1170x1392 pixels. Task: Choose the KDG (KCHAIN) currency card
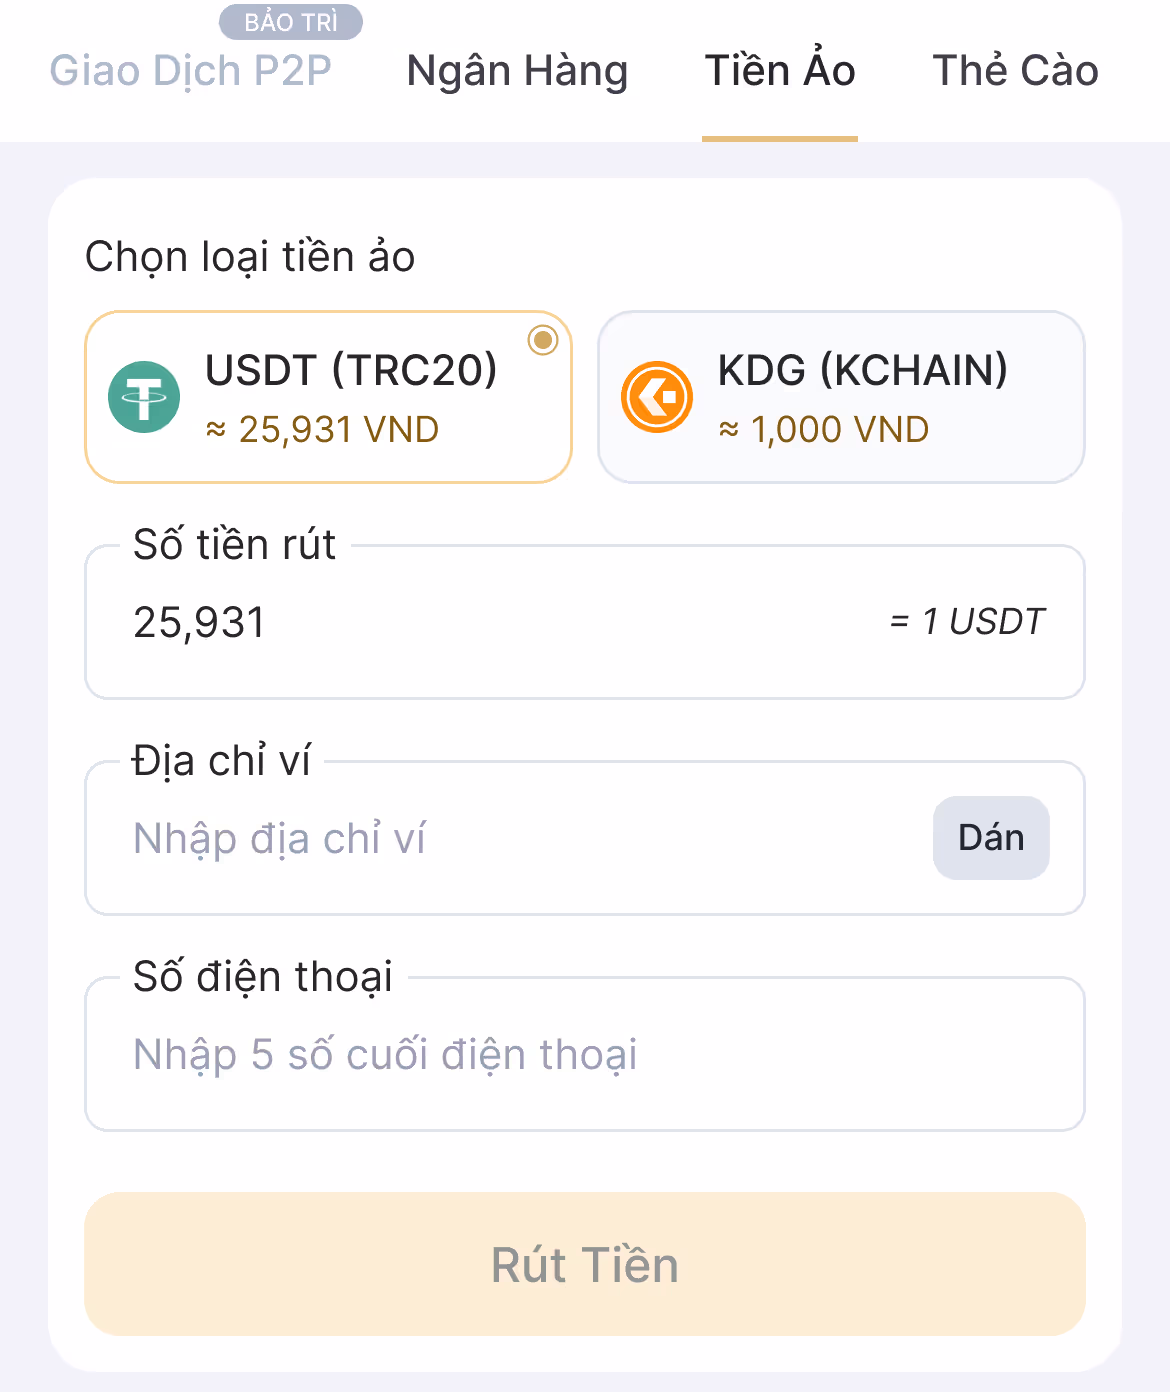click(x=841, y=397)
